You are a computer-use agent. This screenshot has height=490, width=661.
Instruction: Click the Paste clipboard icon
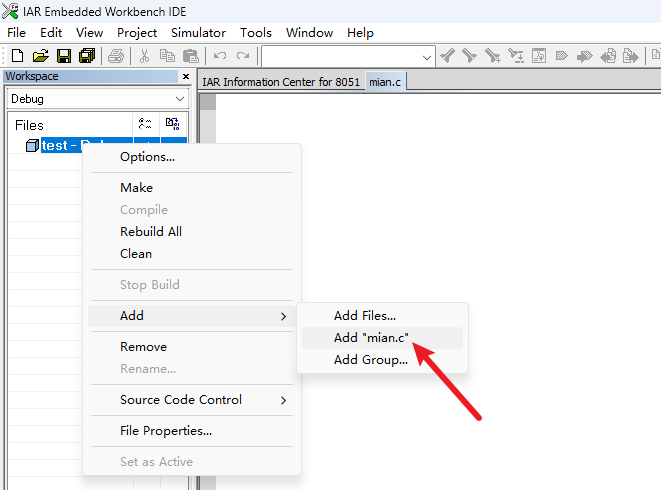[x=191, y=56]
